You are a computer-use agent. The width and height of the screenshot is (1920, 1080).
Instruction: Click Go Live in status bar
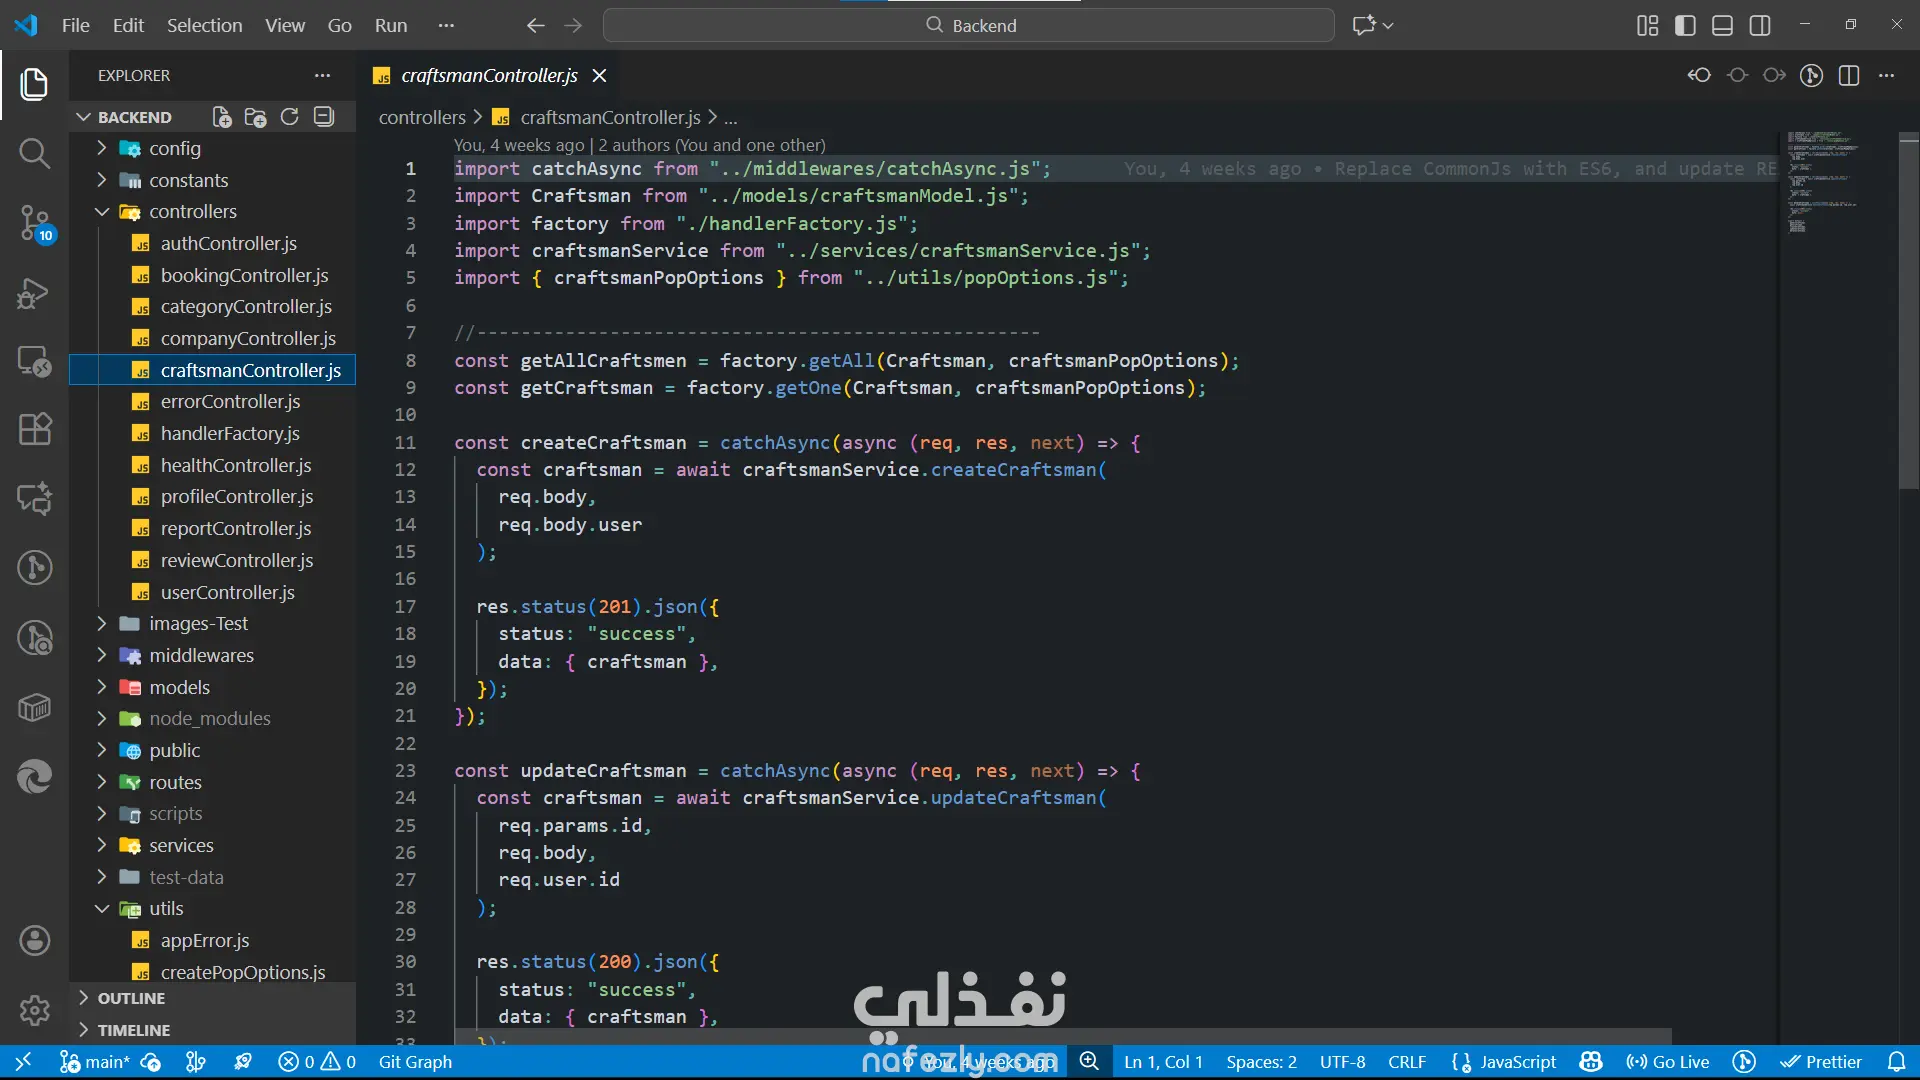click(x=1668, y=1062)
